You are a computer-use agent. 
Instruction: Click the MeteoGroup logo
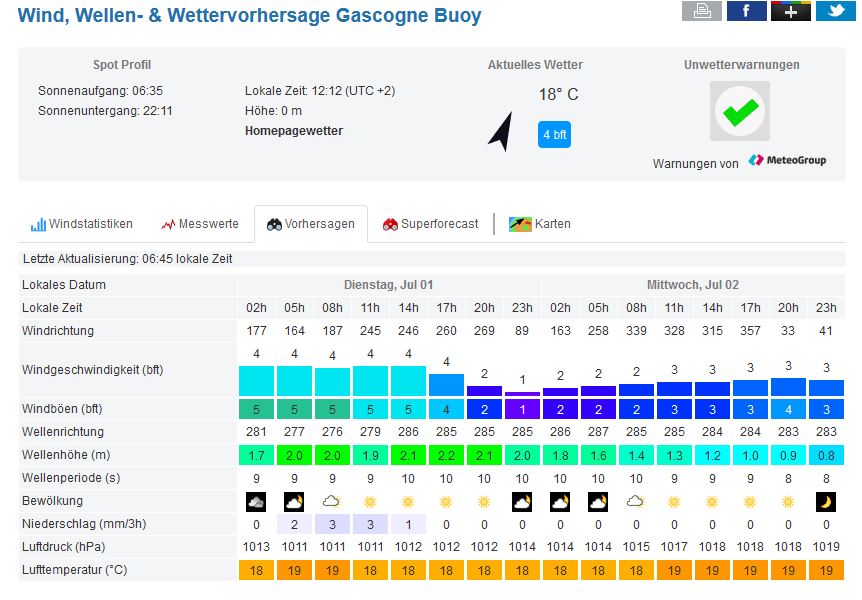pyautogui.click(x=787, y=160)
